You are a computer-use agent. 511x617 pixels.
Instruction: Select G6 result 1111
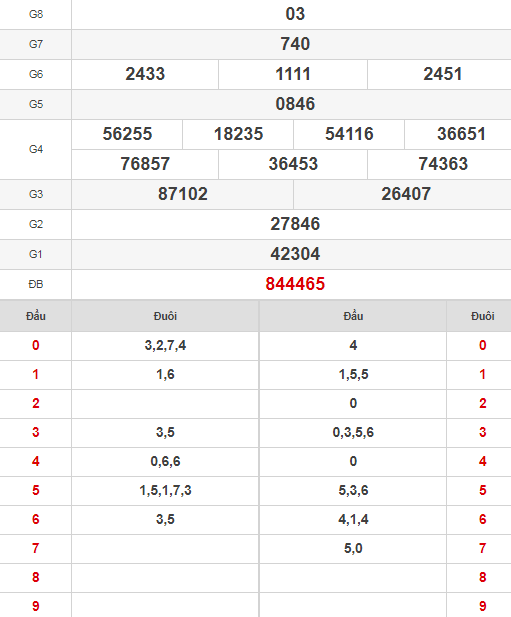[293, 74]
